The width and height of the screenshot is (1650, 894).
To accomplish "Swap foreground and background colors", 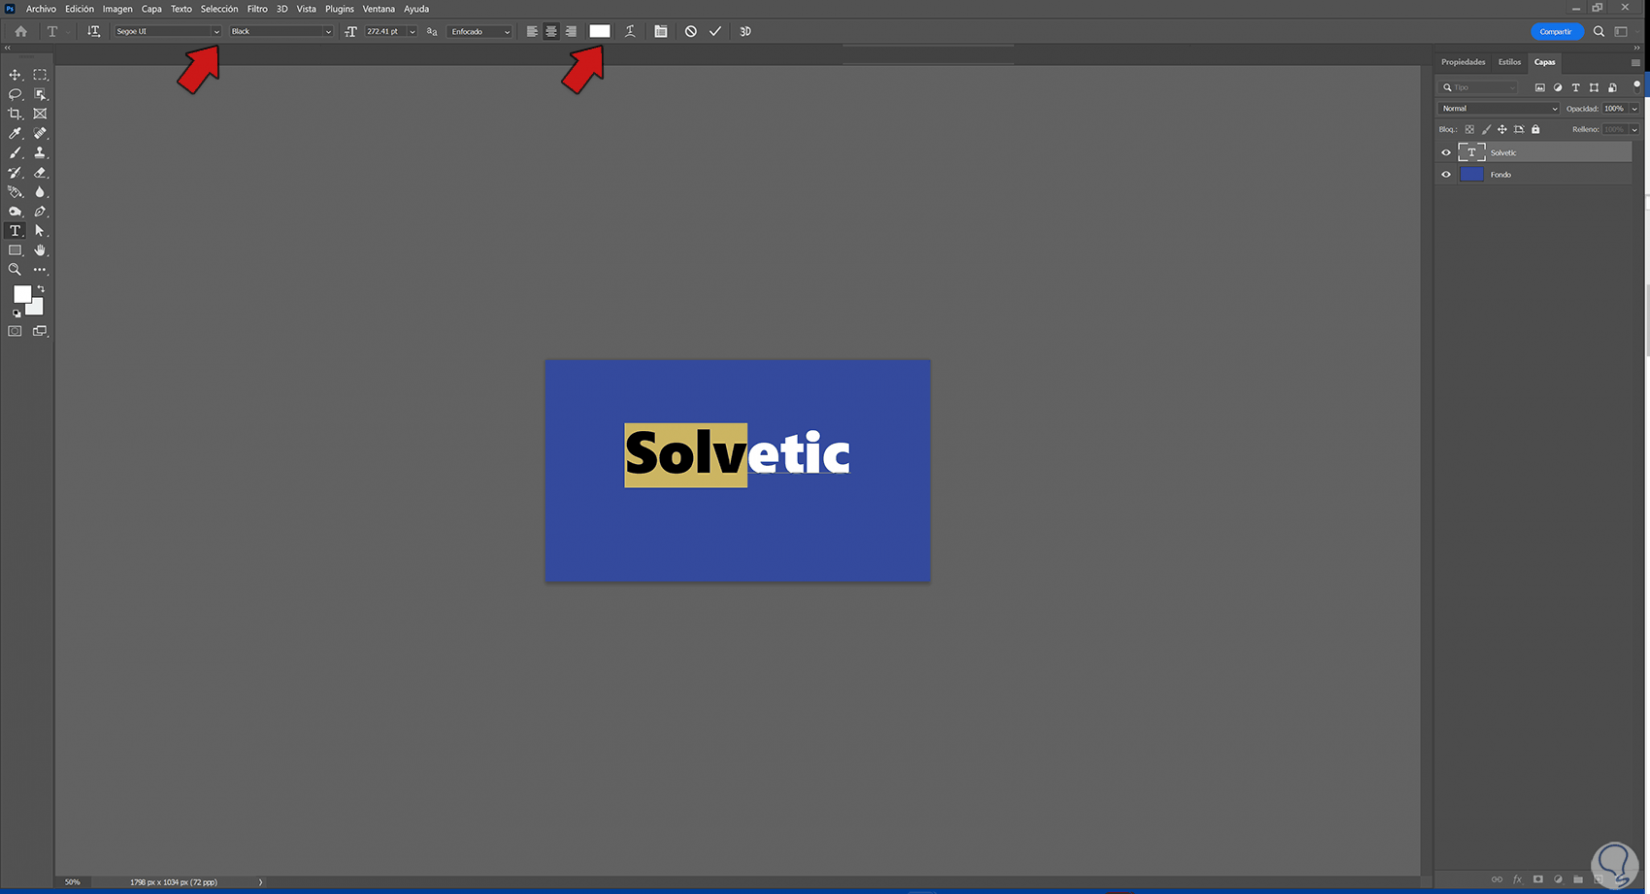I will pos(41,289).
